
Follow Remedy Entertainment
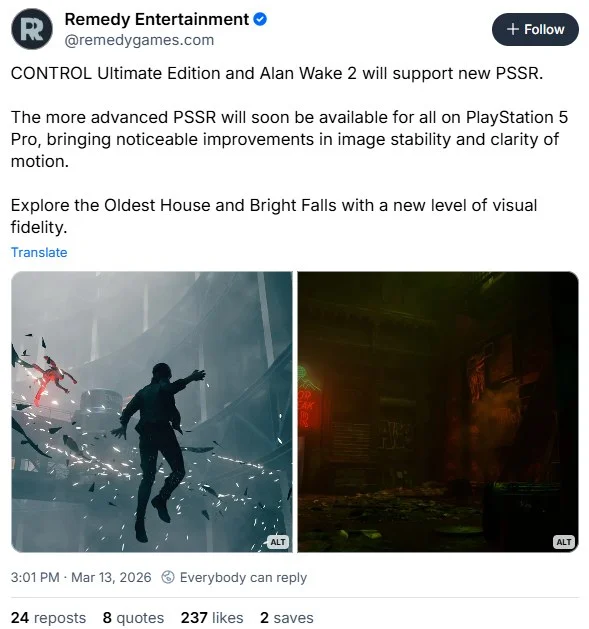pyautogui.click(x=535, y=29)
